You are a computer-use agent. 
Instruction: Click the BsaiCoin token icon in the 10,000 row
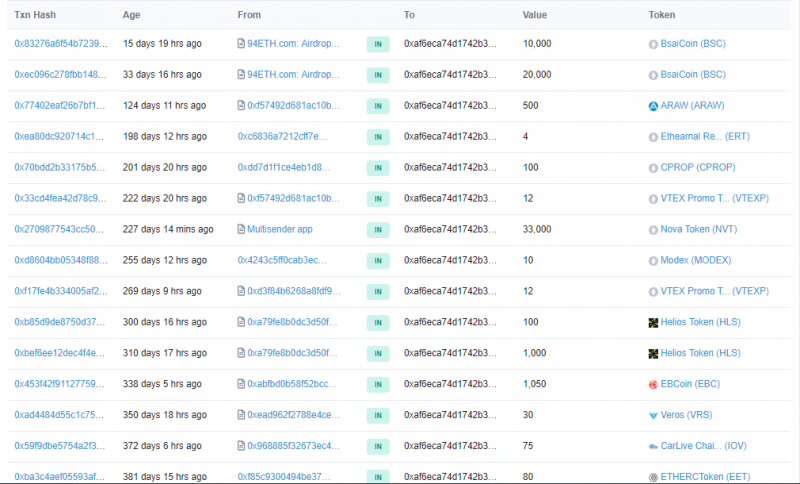[653, 44]
